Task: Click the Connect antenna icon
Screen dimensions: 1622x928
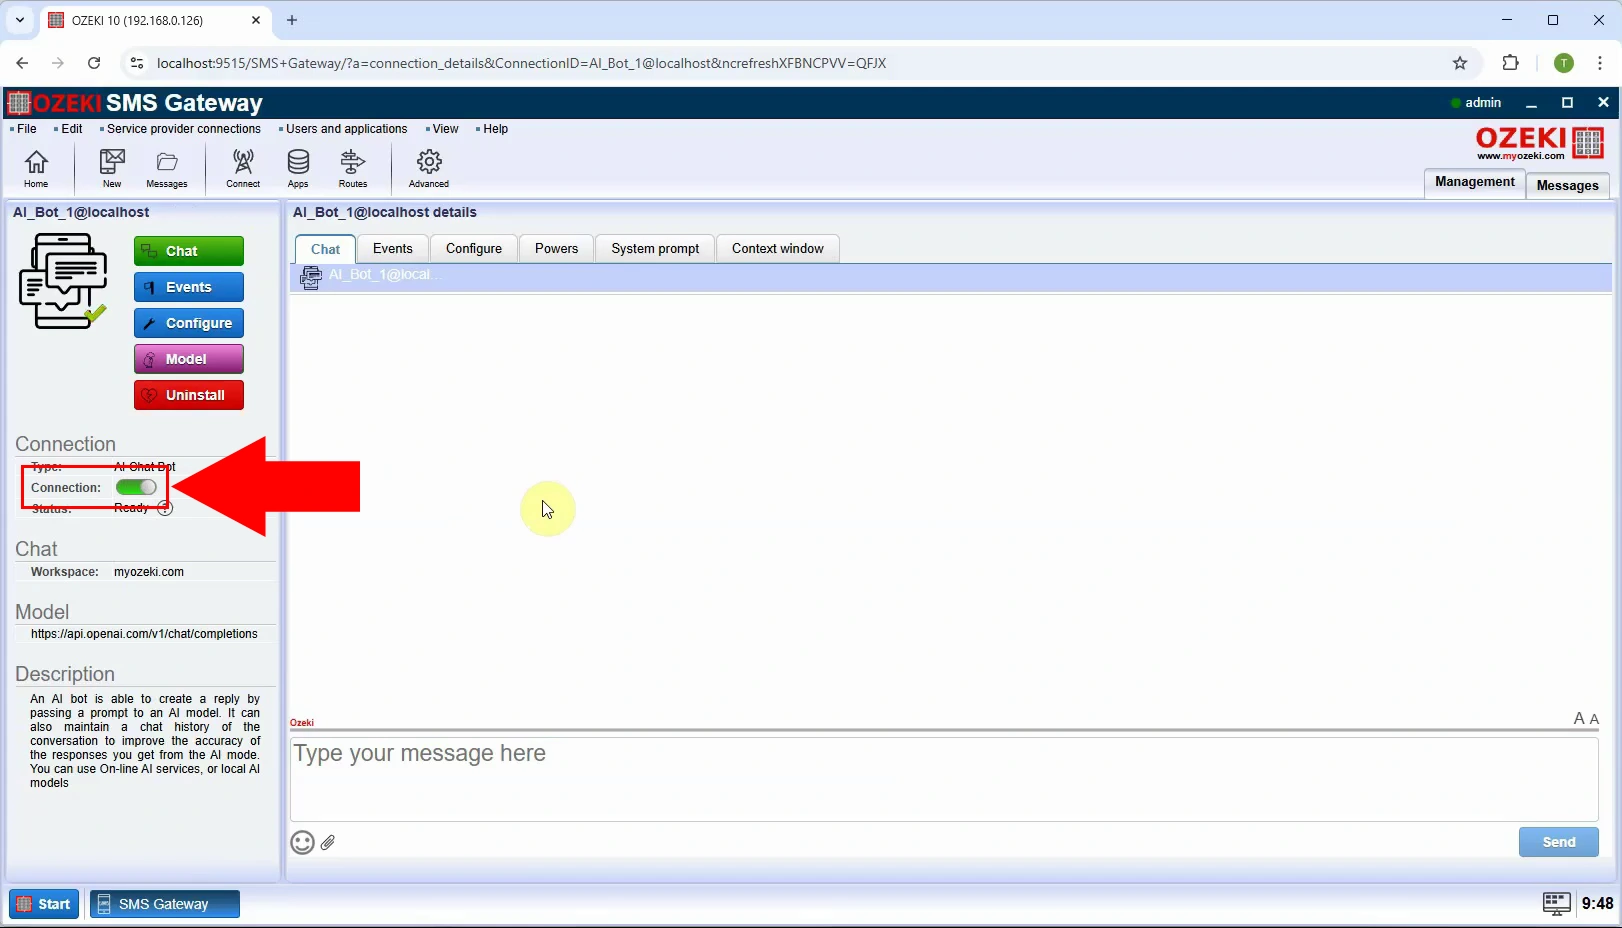Action: tap(243, 168)
